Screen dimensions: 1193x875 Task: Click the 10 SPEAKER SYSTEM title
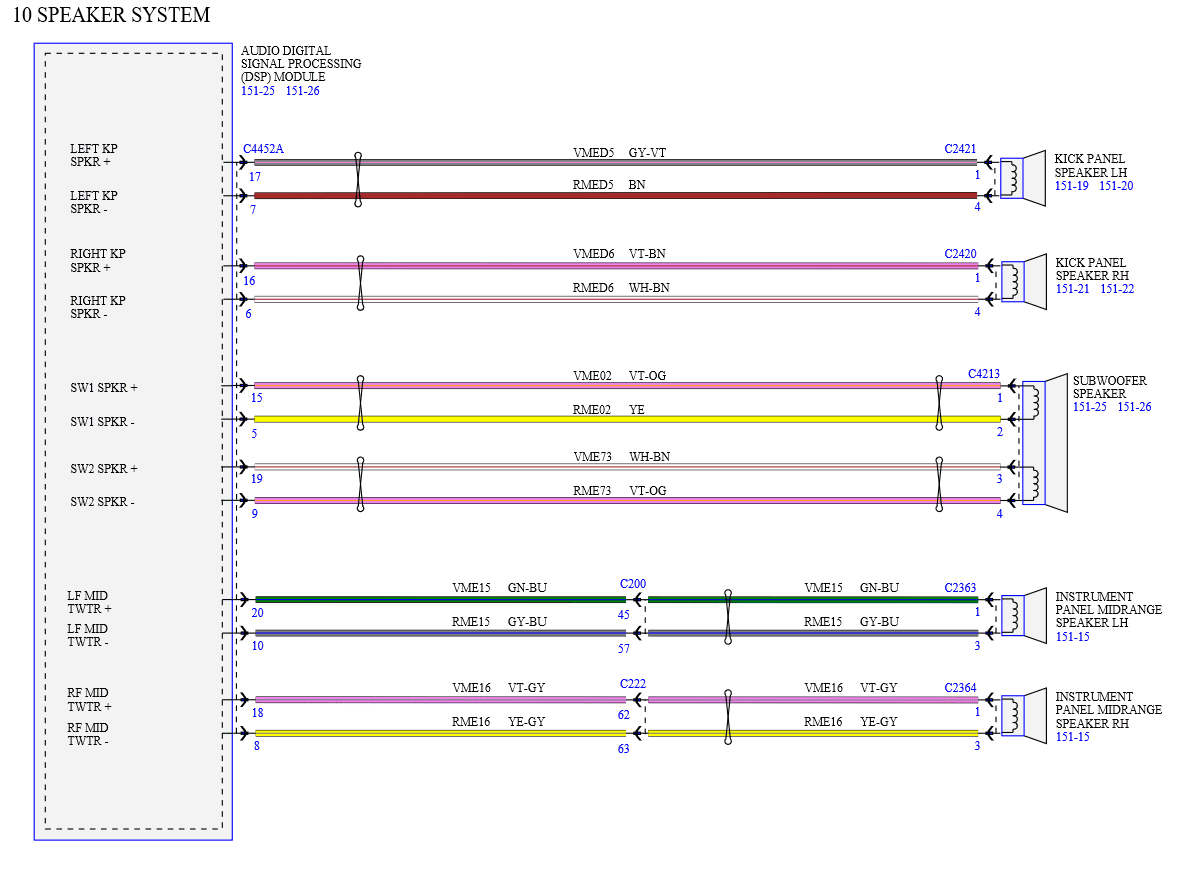[x=112, y=14]
